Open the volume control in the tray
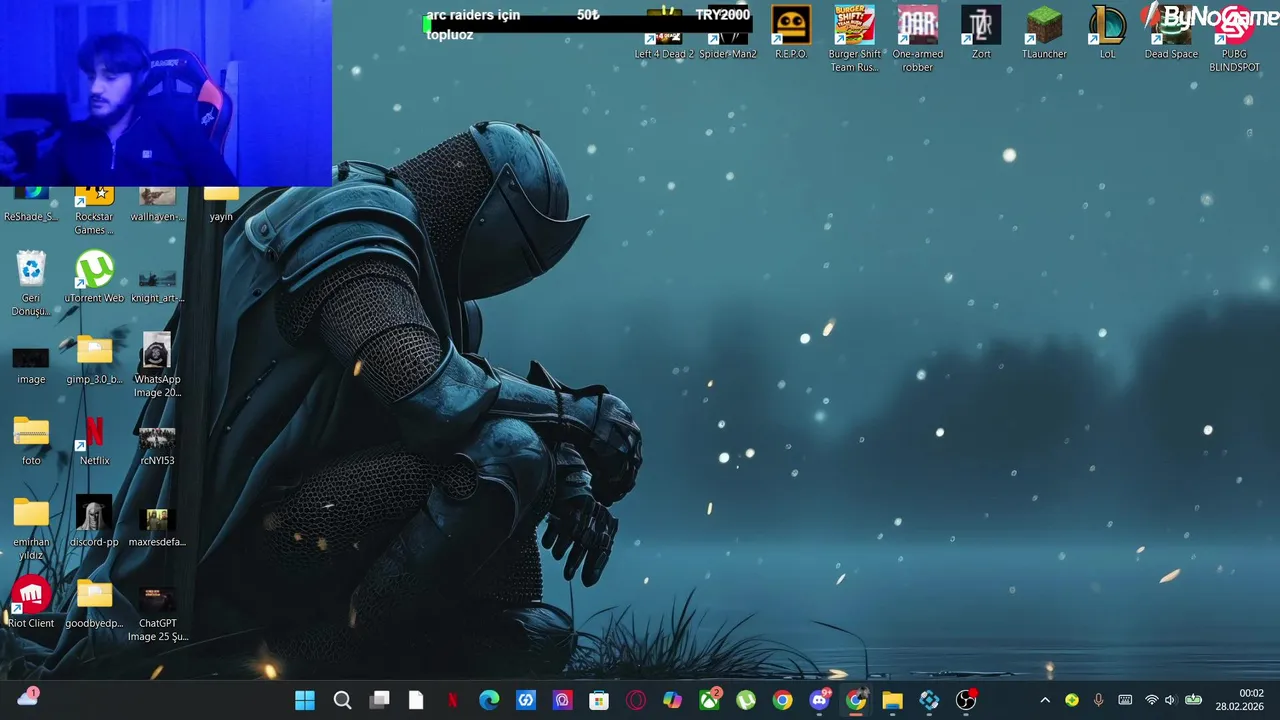The image size is (1280, 720). [1170, 700]
